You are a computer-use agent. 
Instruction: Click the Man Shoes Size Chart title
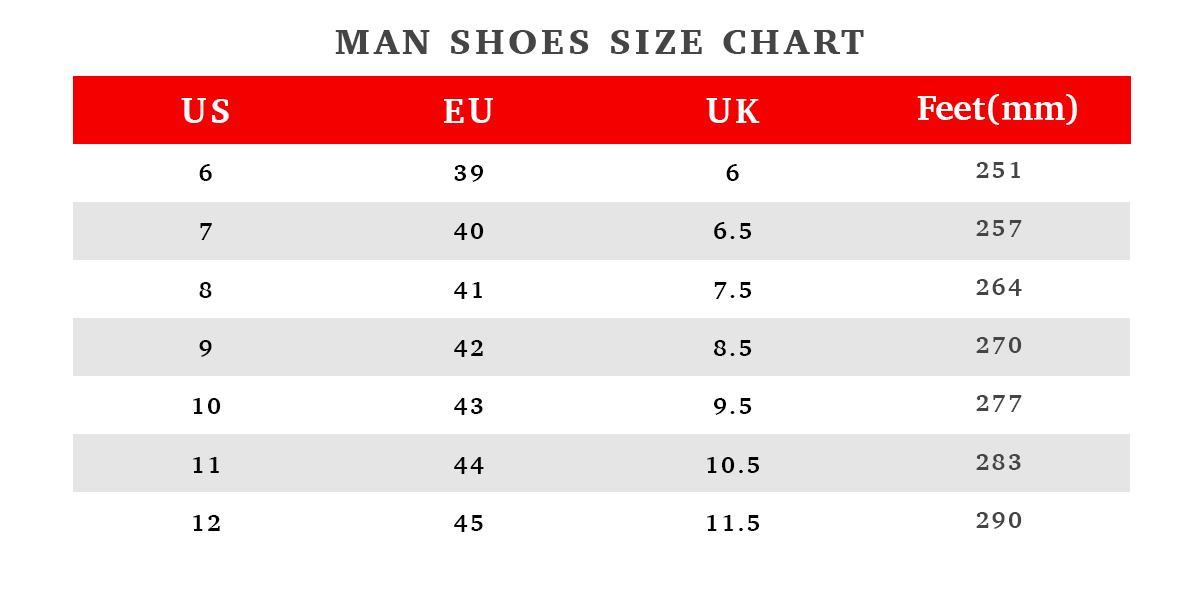pyautogui.click(x=600, y=43)
